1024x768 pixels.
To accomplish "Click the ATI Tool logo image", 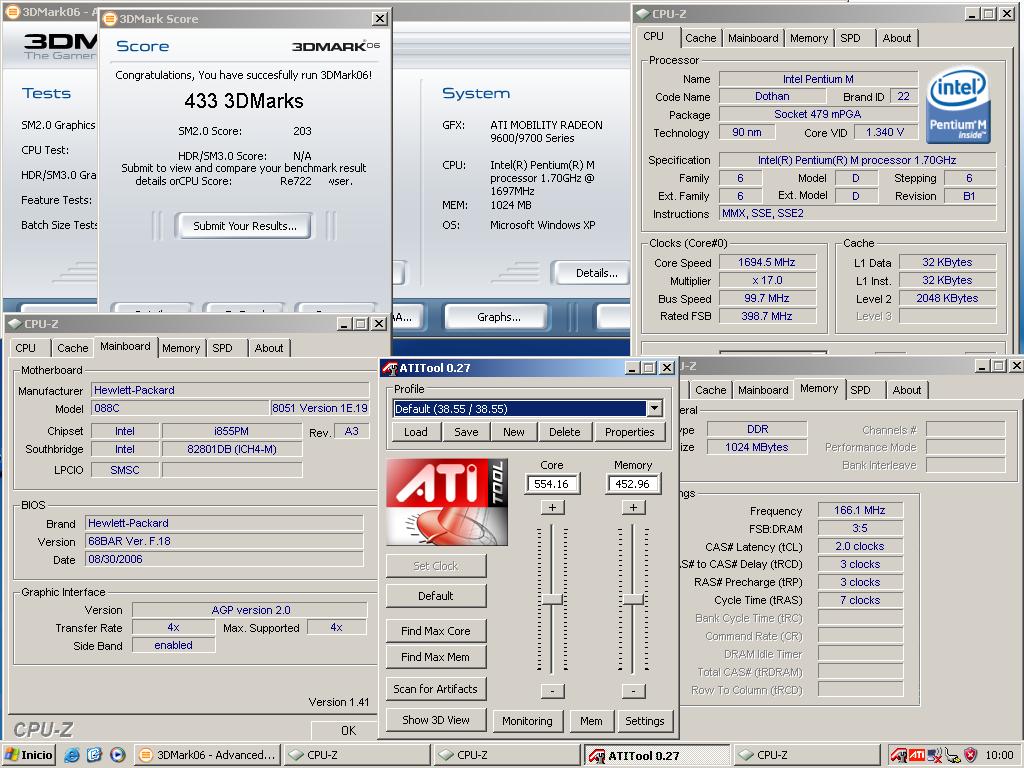I will coord(447,502).
